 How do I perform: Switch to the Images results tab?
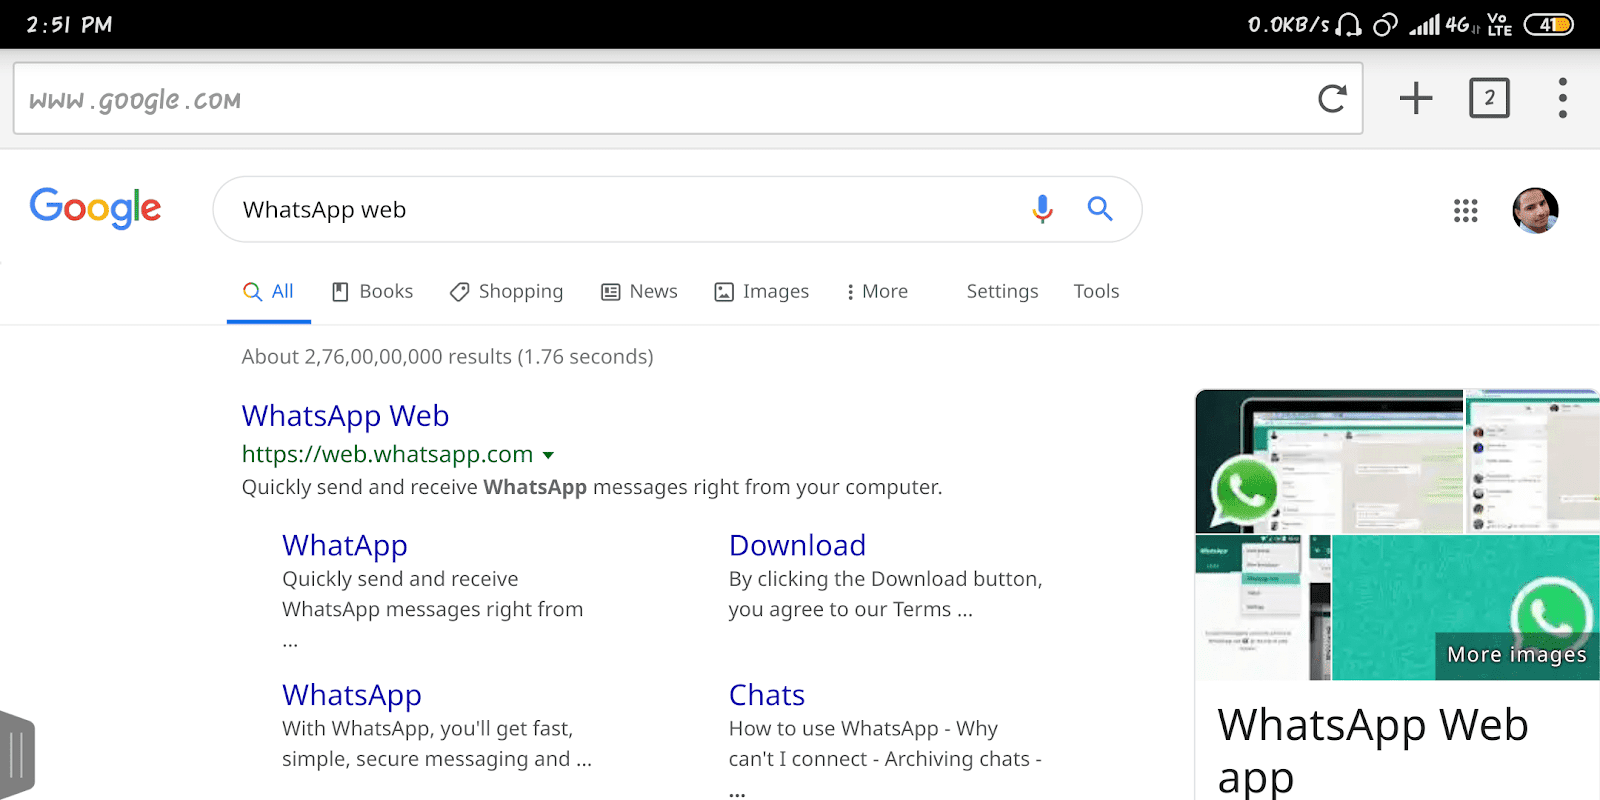click(x=762, y=291)
